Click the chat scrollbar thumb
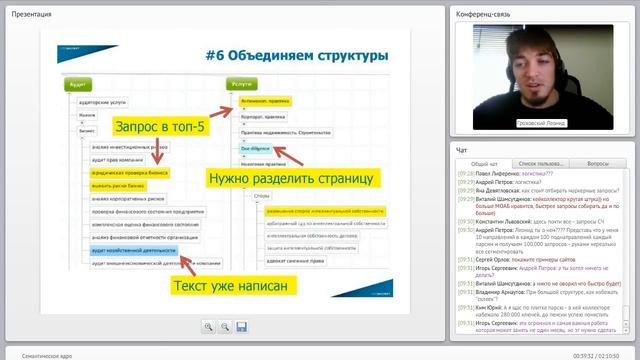The width and height of the screenshot is (640, 360). 626,312
